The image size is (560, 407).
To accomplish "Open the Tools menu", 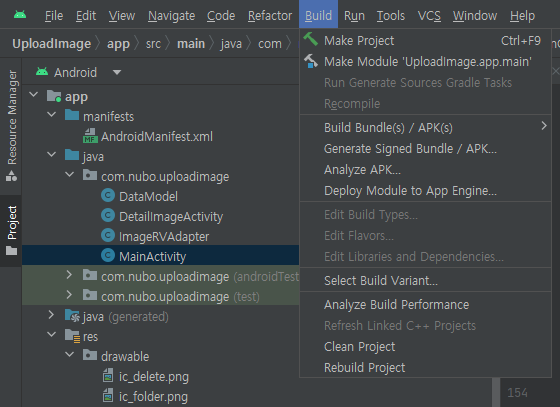I will coord(391,16).
